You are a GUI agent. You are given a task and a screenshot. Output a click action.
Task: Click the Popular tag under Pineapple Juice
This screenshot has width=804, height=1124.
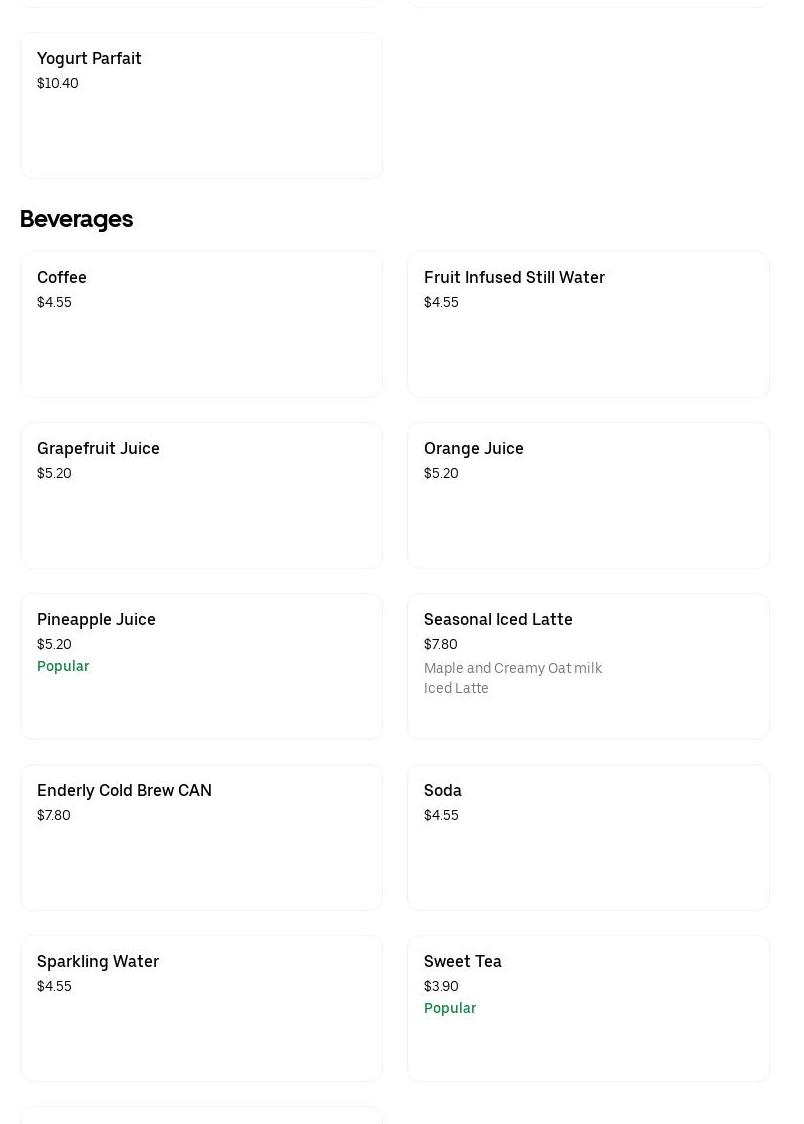tap(63, 666)
